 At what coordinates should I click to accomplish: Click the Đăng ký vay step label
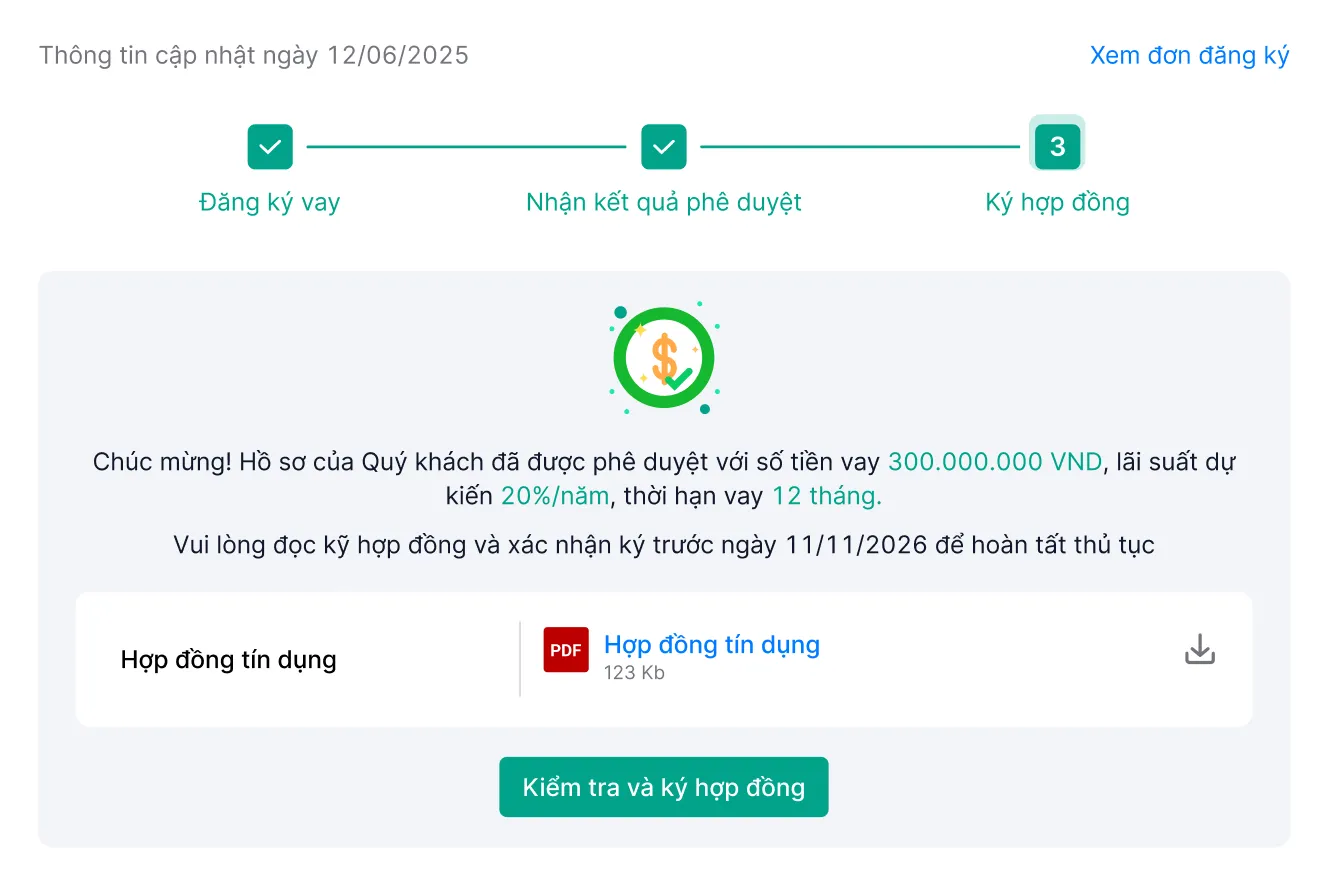(270, 202)
